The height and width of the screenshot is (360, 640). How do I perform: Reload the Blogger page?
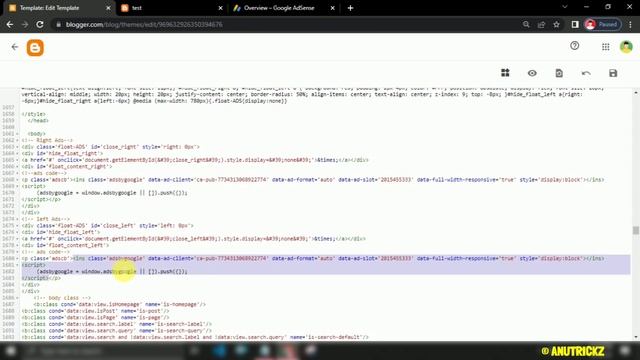[x=40, y=24]
